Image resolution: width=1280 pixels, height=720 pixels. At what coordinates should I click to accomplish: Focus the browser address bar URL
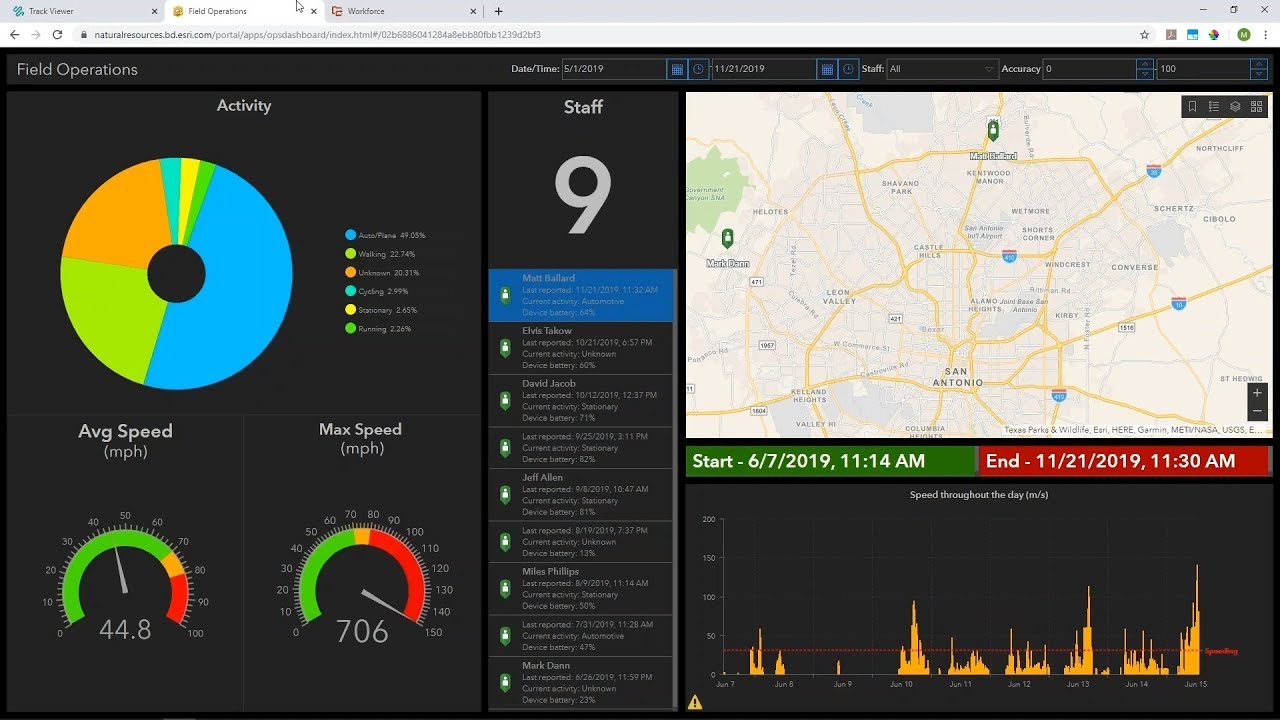point(318,34)
